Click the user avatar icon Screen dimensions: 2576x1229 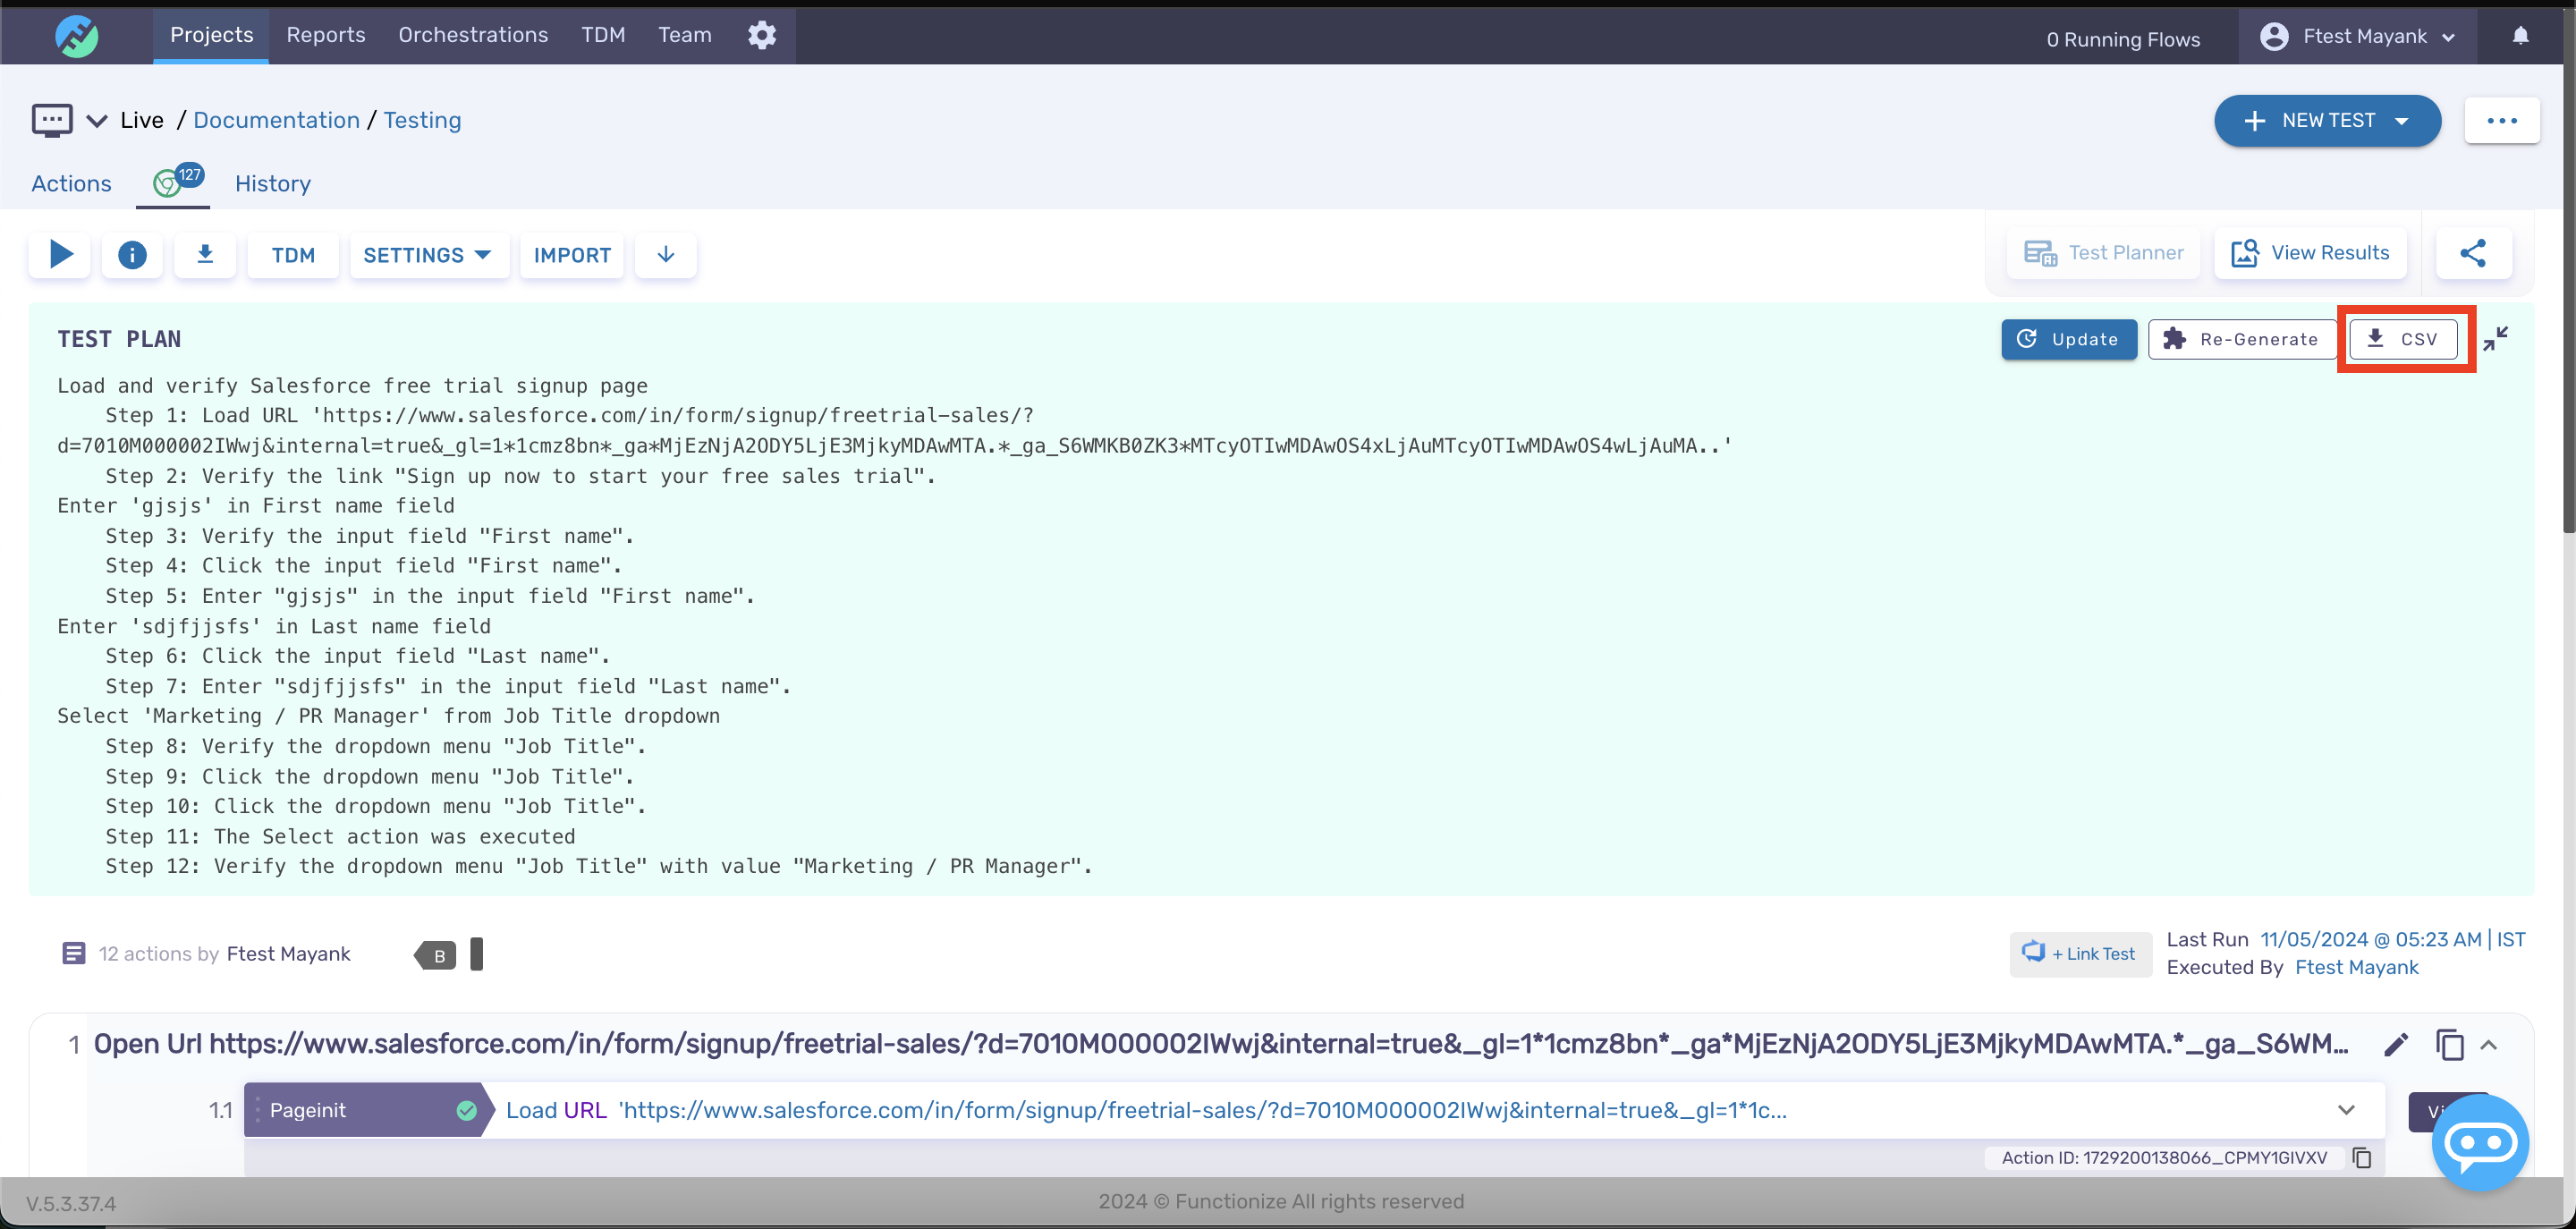click(x=2274, y=36)
